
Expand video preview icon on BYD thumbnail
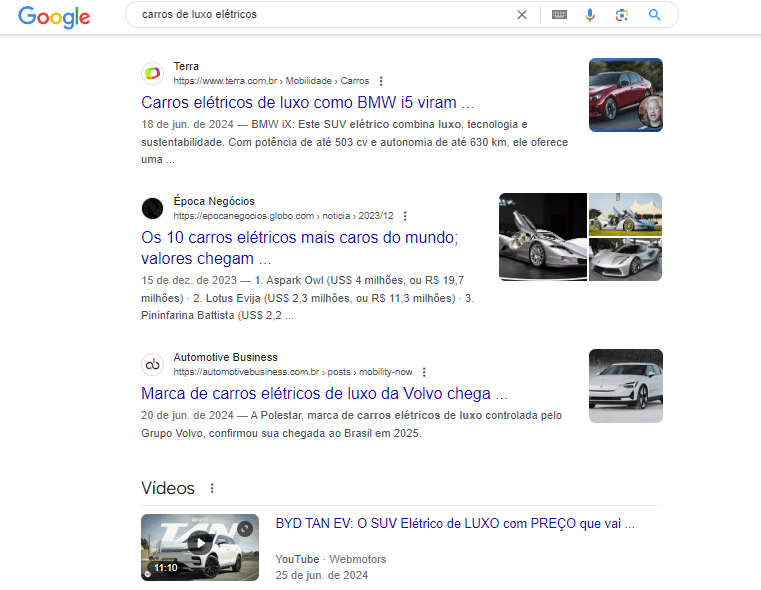click(245, 528)
